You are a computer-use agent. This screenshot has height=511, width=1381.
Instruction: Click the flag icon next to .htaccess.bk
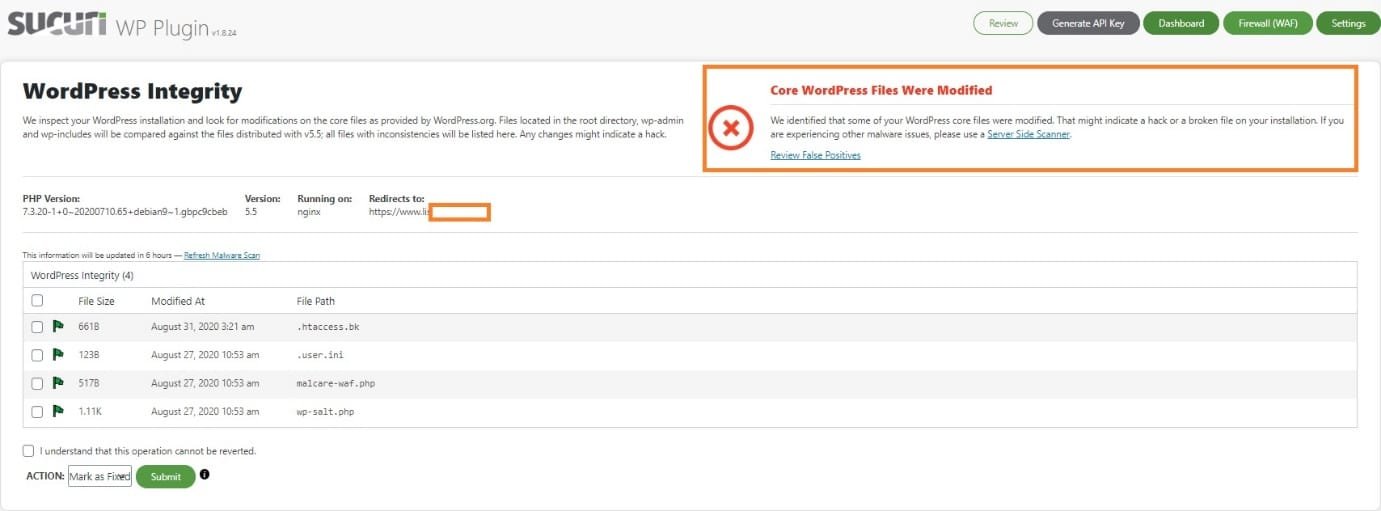pos(58,326)
